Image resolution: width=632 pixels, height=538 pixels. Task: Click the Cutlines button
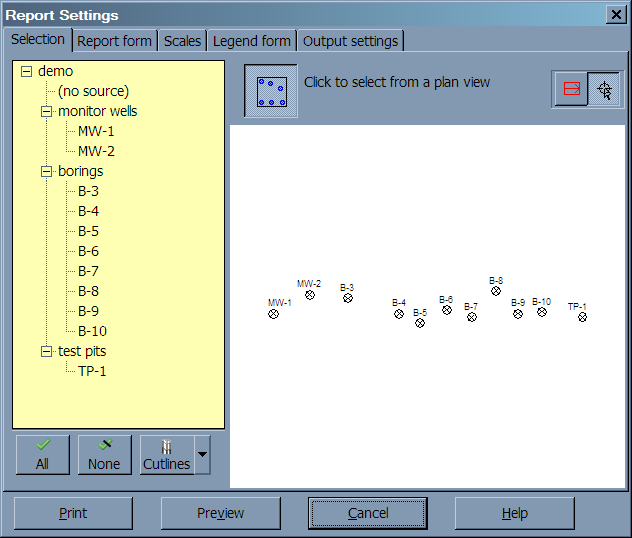click(166, 455)
